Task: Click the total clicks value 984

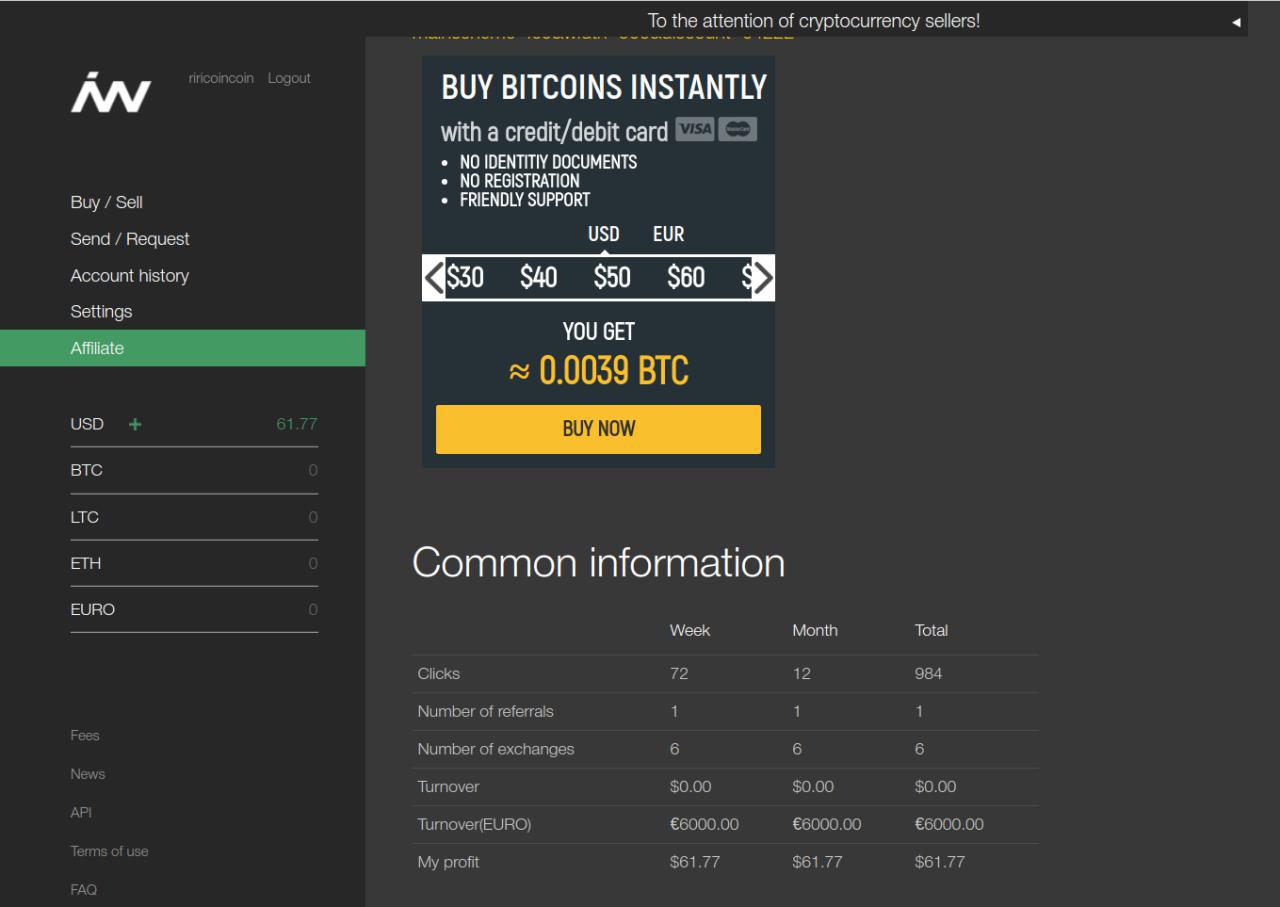Action: [x=928, y=673]
